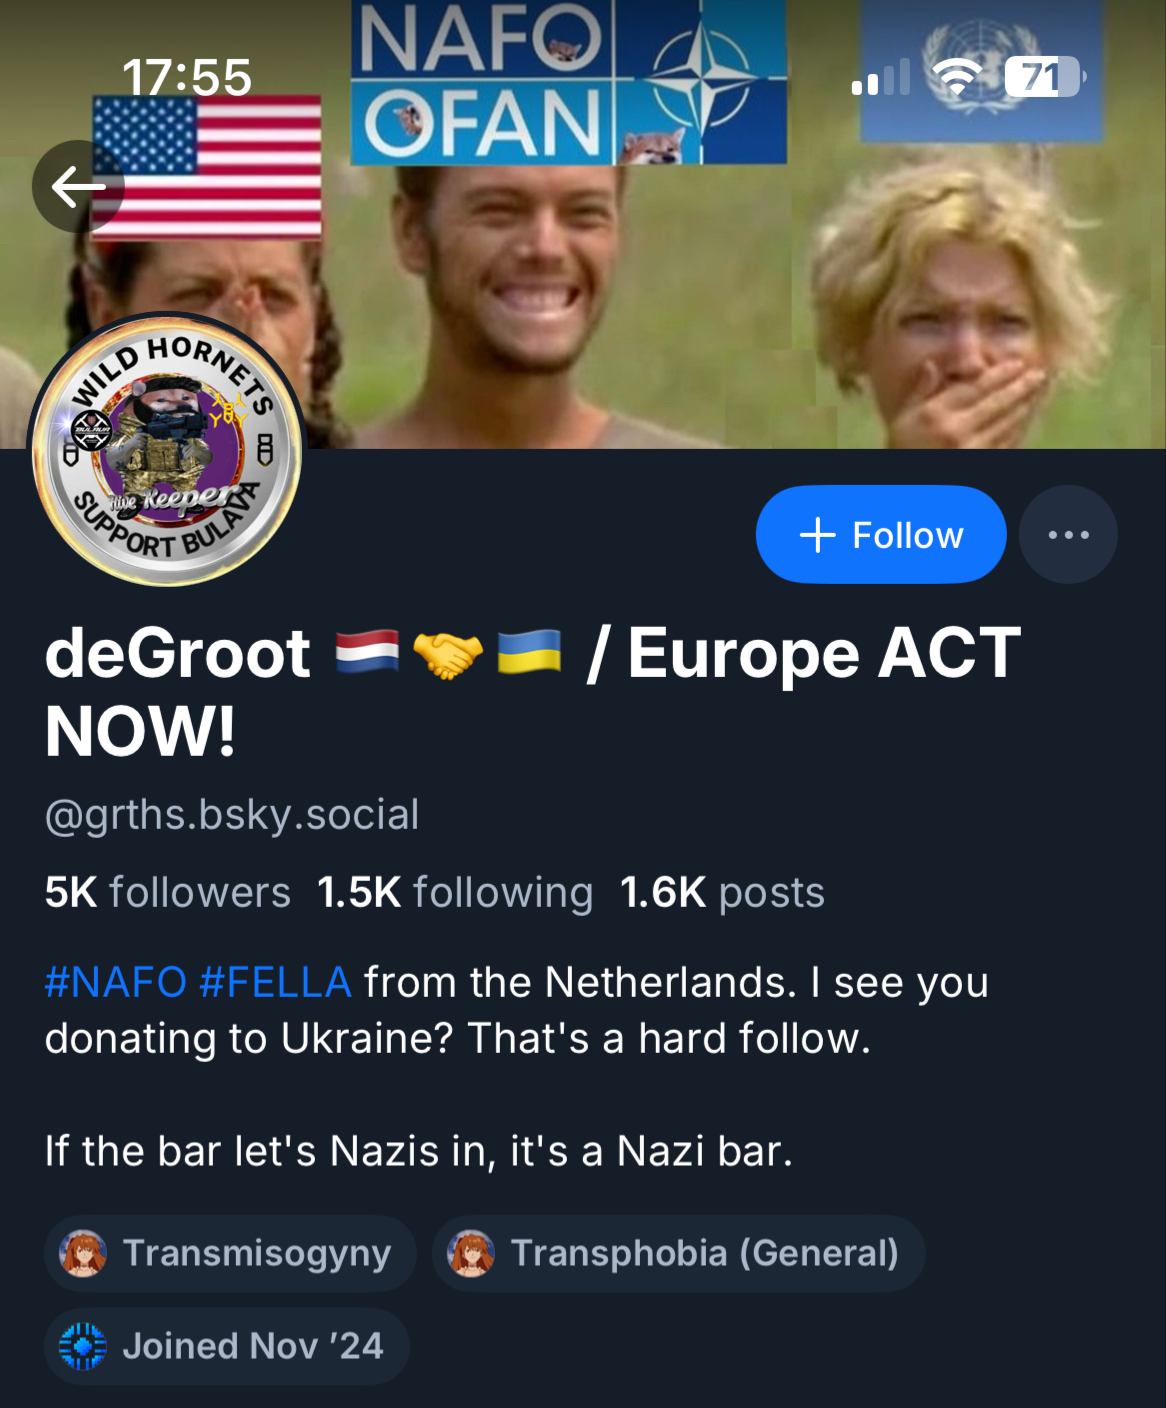Viewport: 1166px width, 1408px height.
Task: Open the Transphobia (General) label badge
Action: [678, 1253]
